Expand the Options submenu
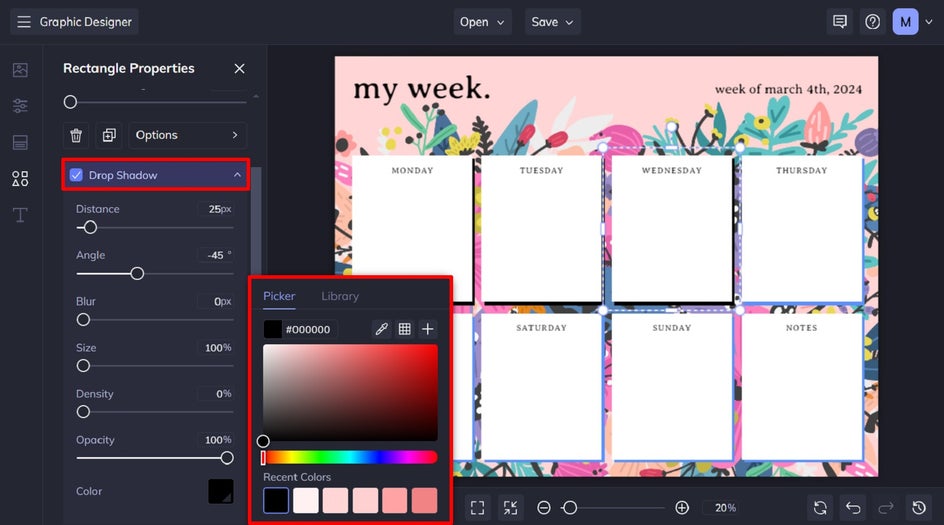The image size is (944, 525). click(x=187, y=135)
